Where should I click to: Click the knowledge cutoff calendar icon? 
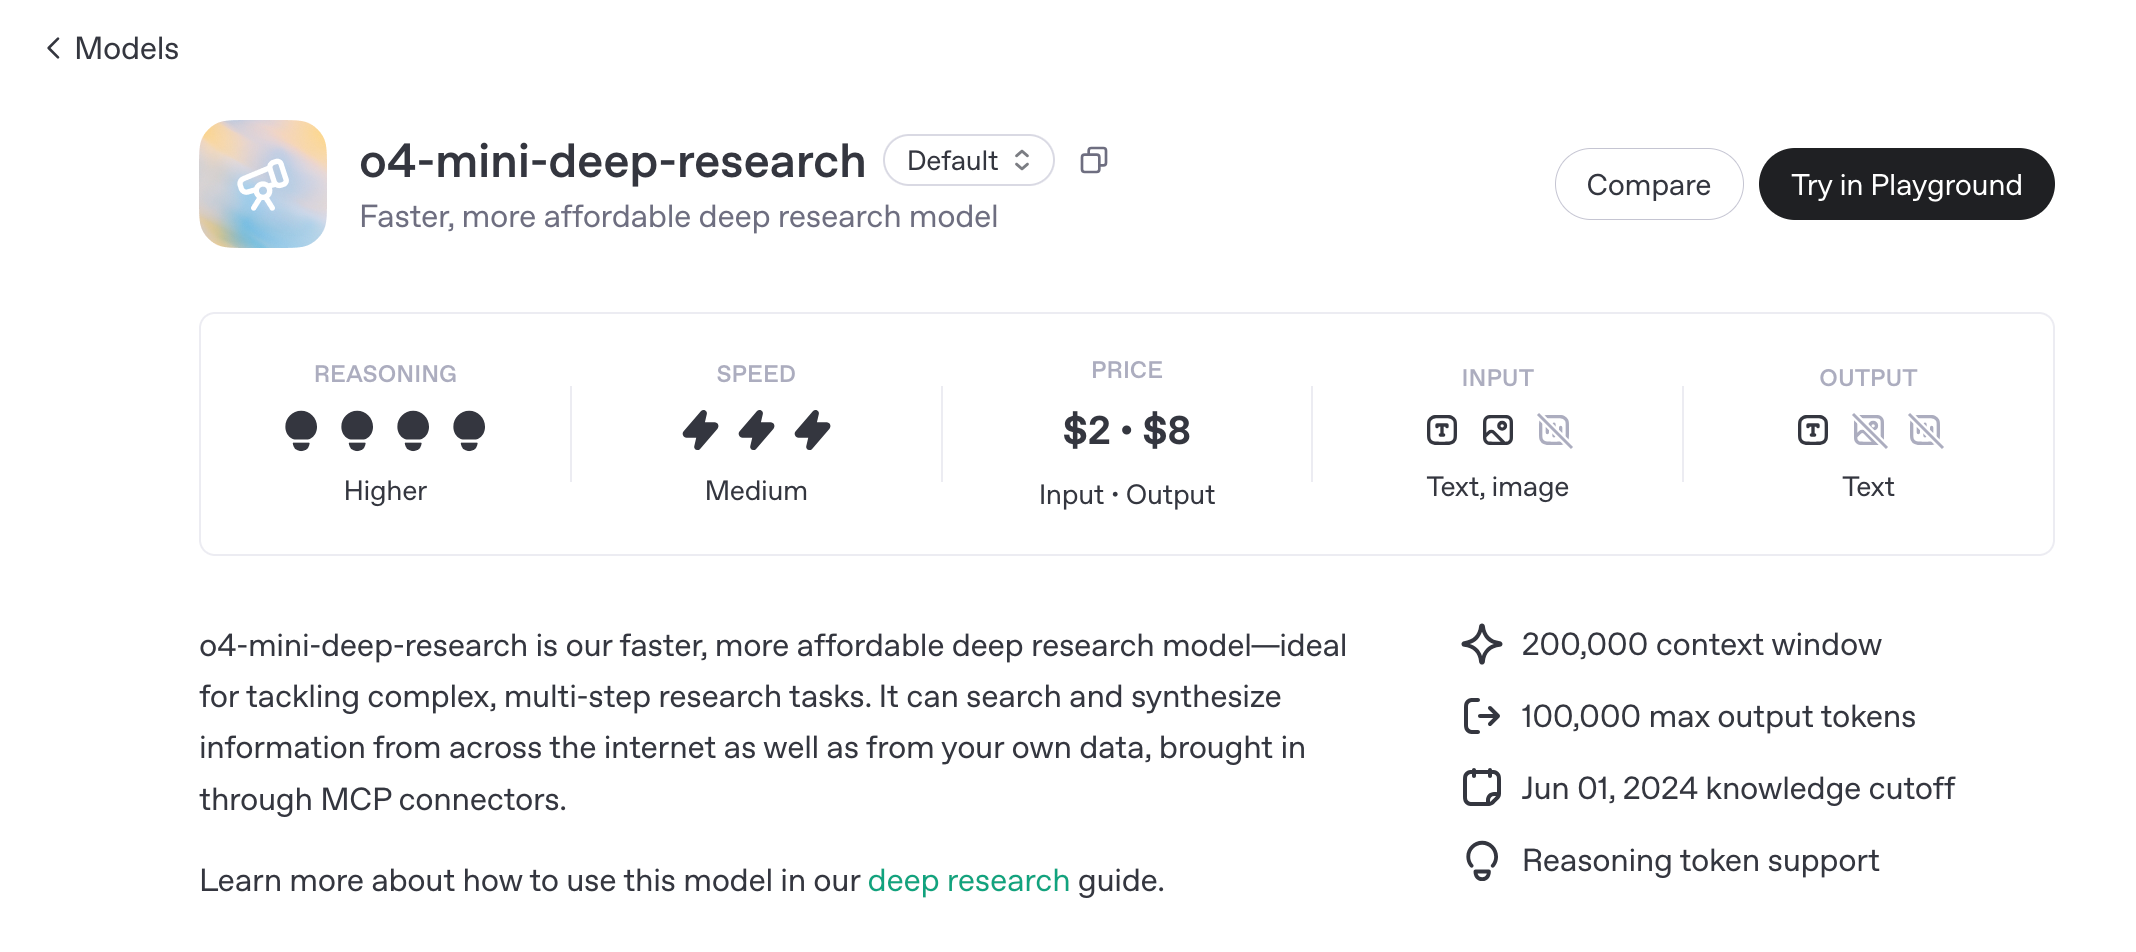(1482, 788)
